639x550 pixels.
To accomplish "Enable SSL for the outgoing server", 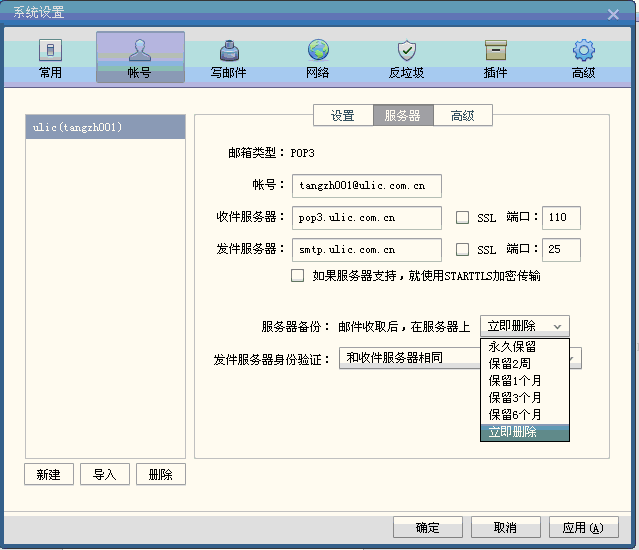I will [x=462, y=249].
